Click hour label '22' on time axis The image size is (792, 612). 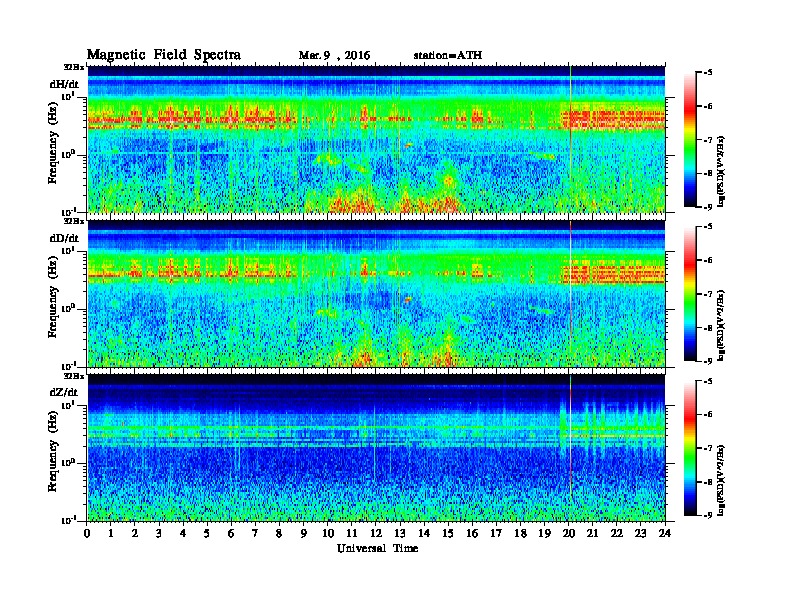point(617,534)
